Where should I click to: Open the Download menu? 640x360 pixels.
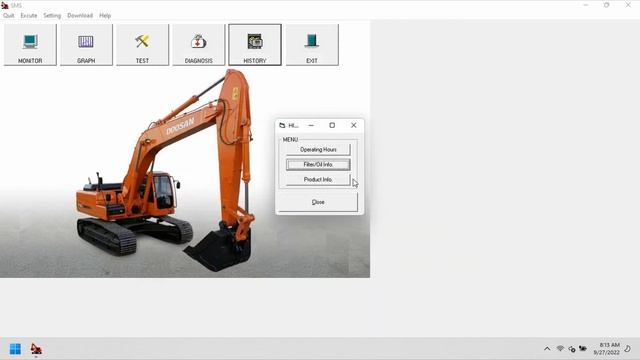pos(80,16)
